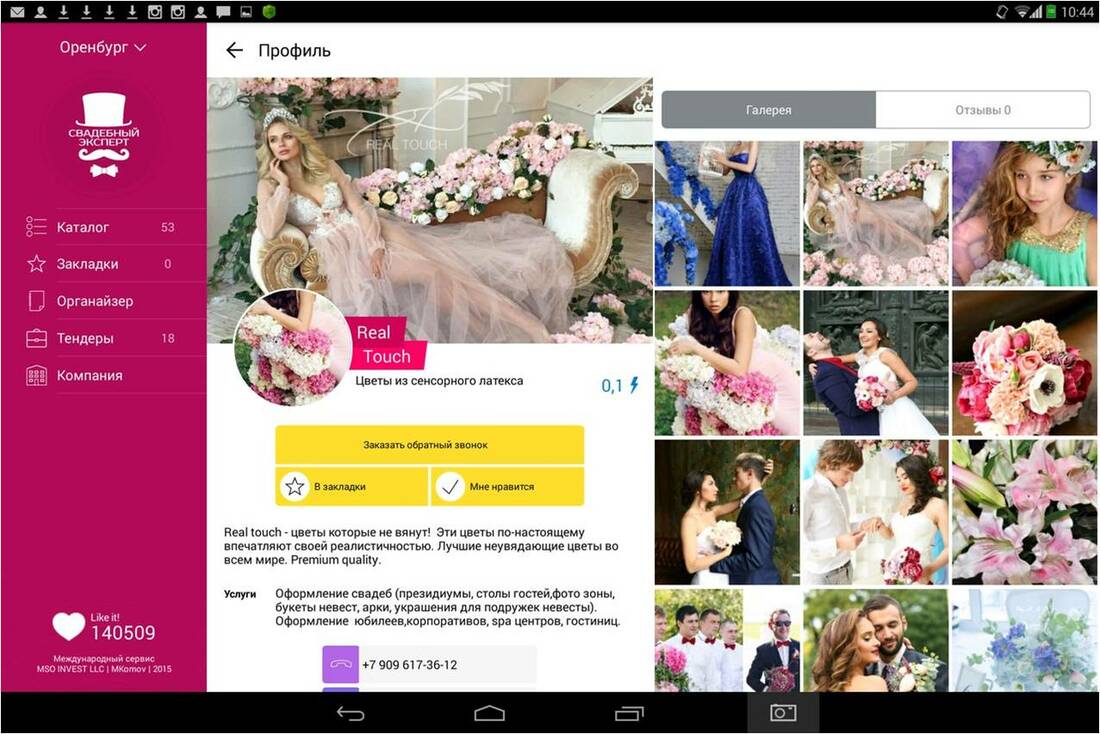Toggle Мне нравится checkmark

(451, 487)
